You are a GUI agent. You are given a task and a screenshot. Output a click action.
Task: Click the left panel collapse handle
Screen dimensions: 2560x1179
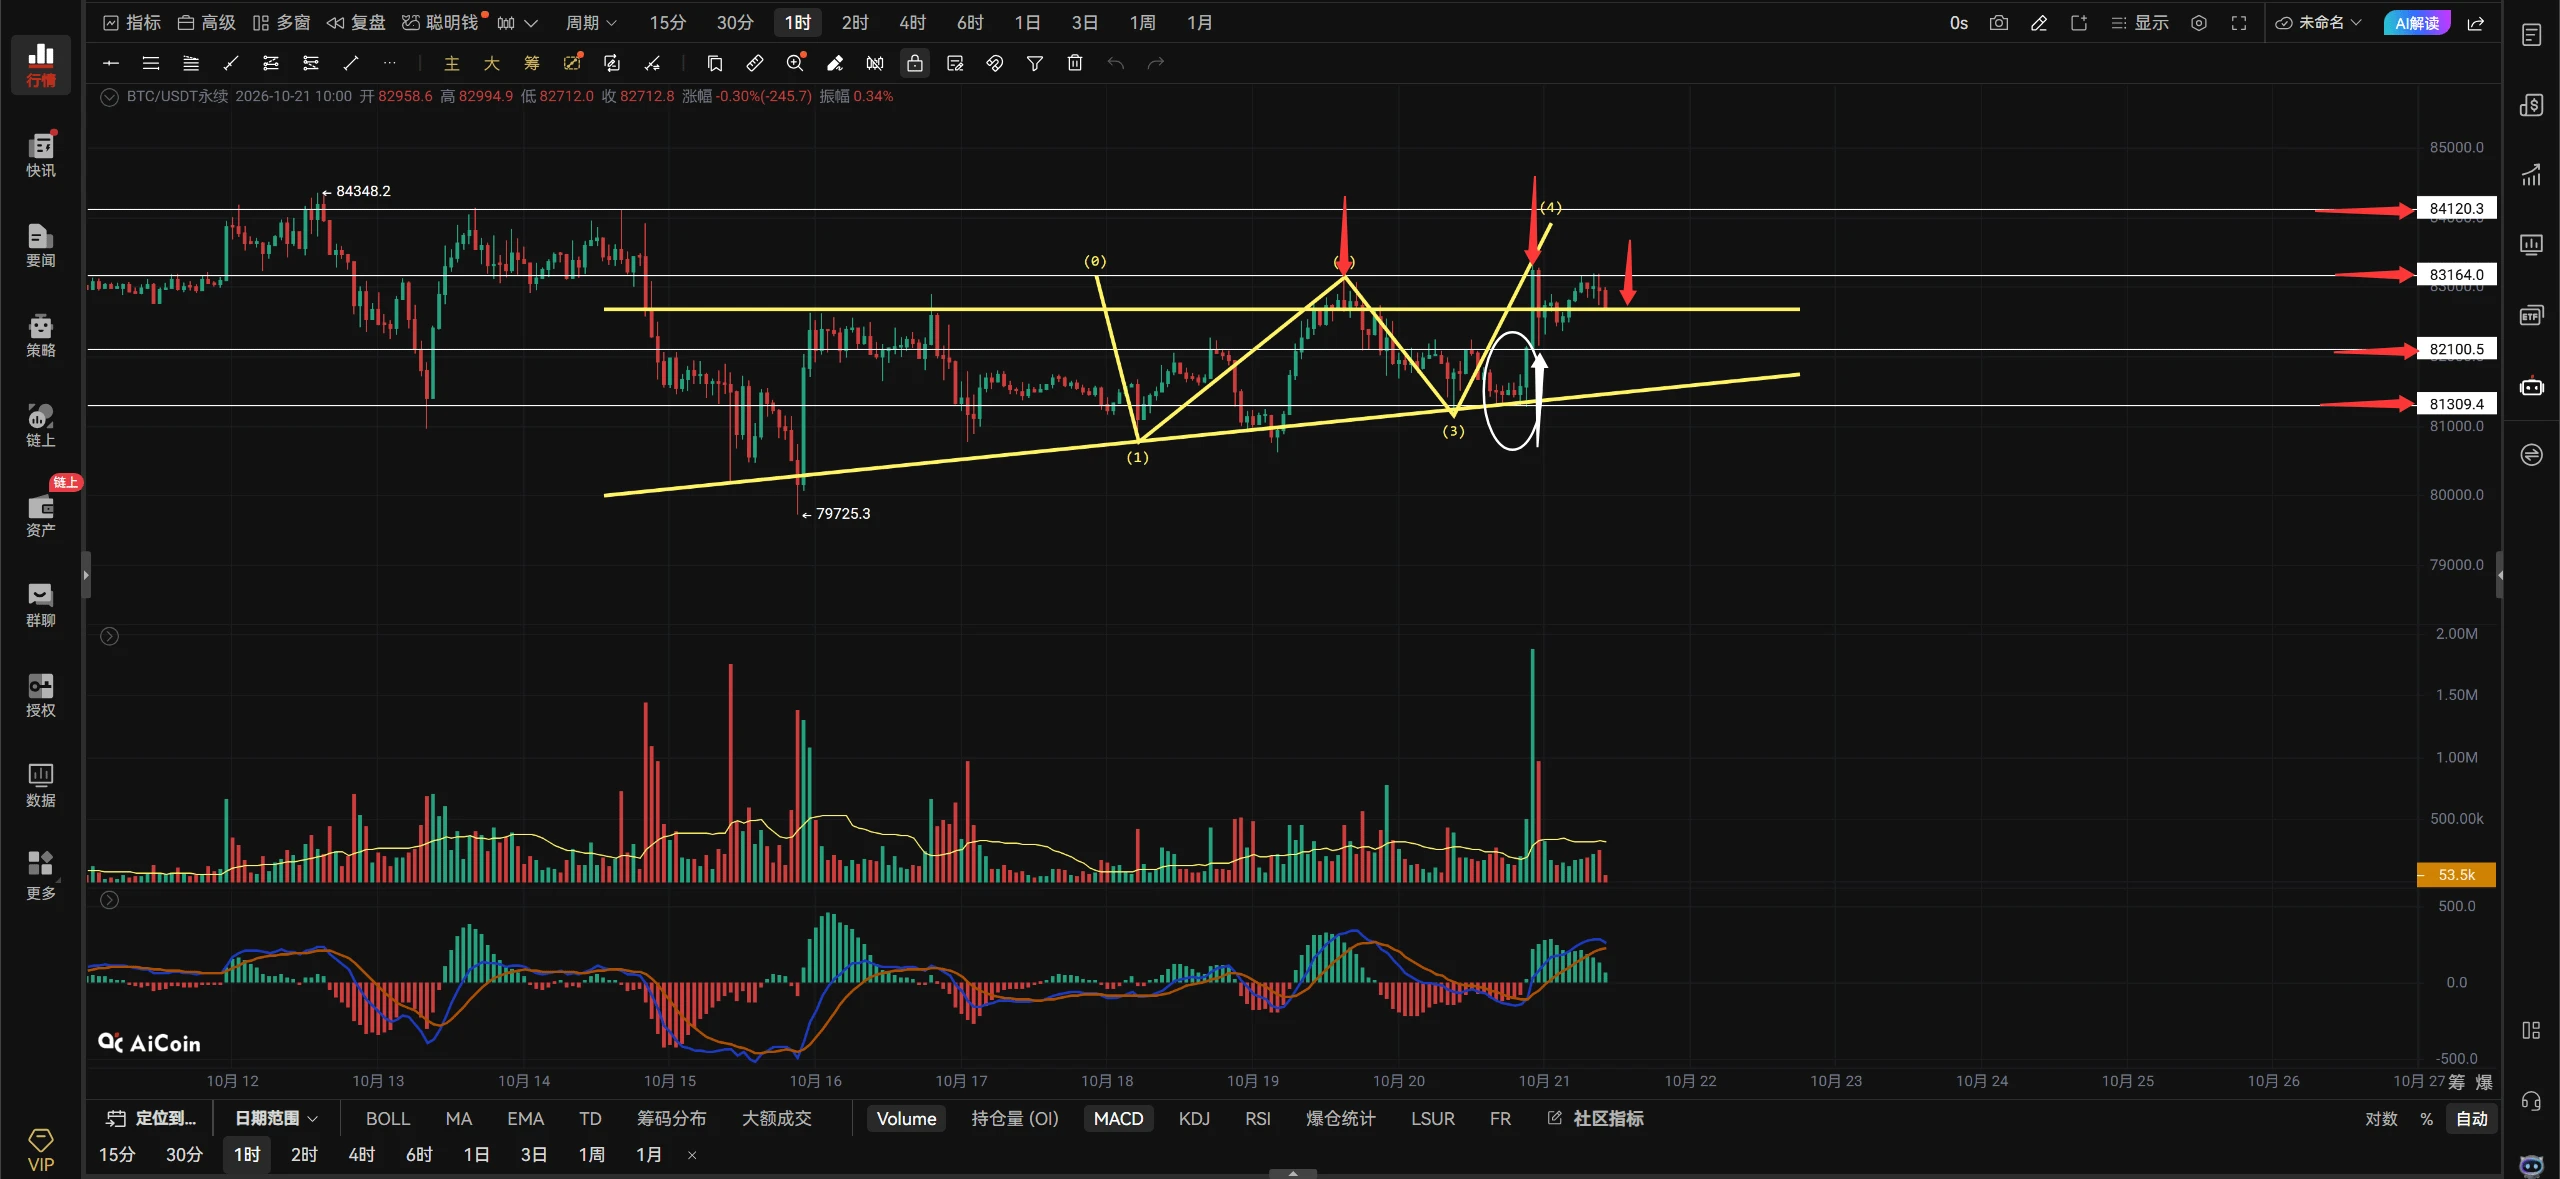click(x=86, y=575)
